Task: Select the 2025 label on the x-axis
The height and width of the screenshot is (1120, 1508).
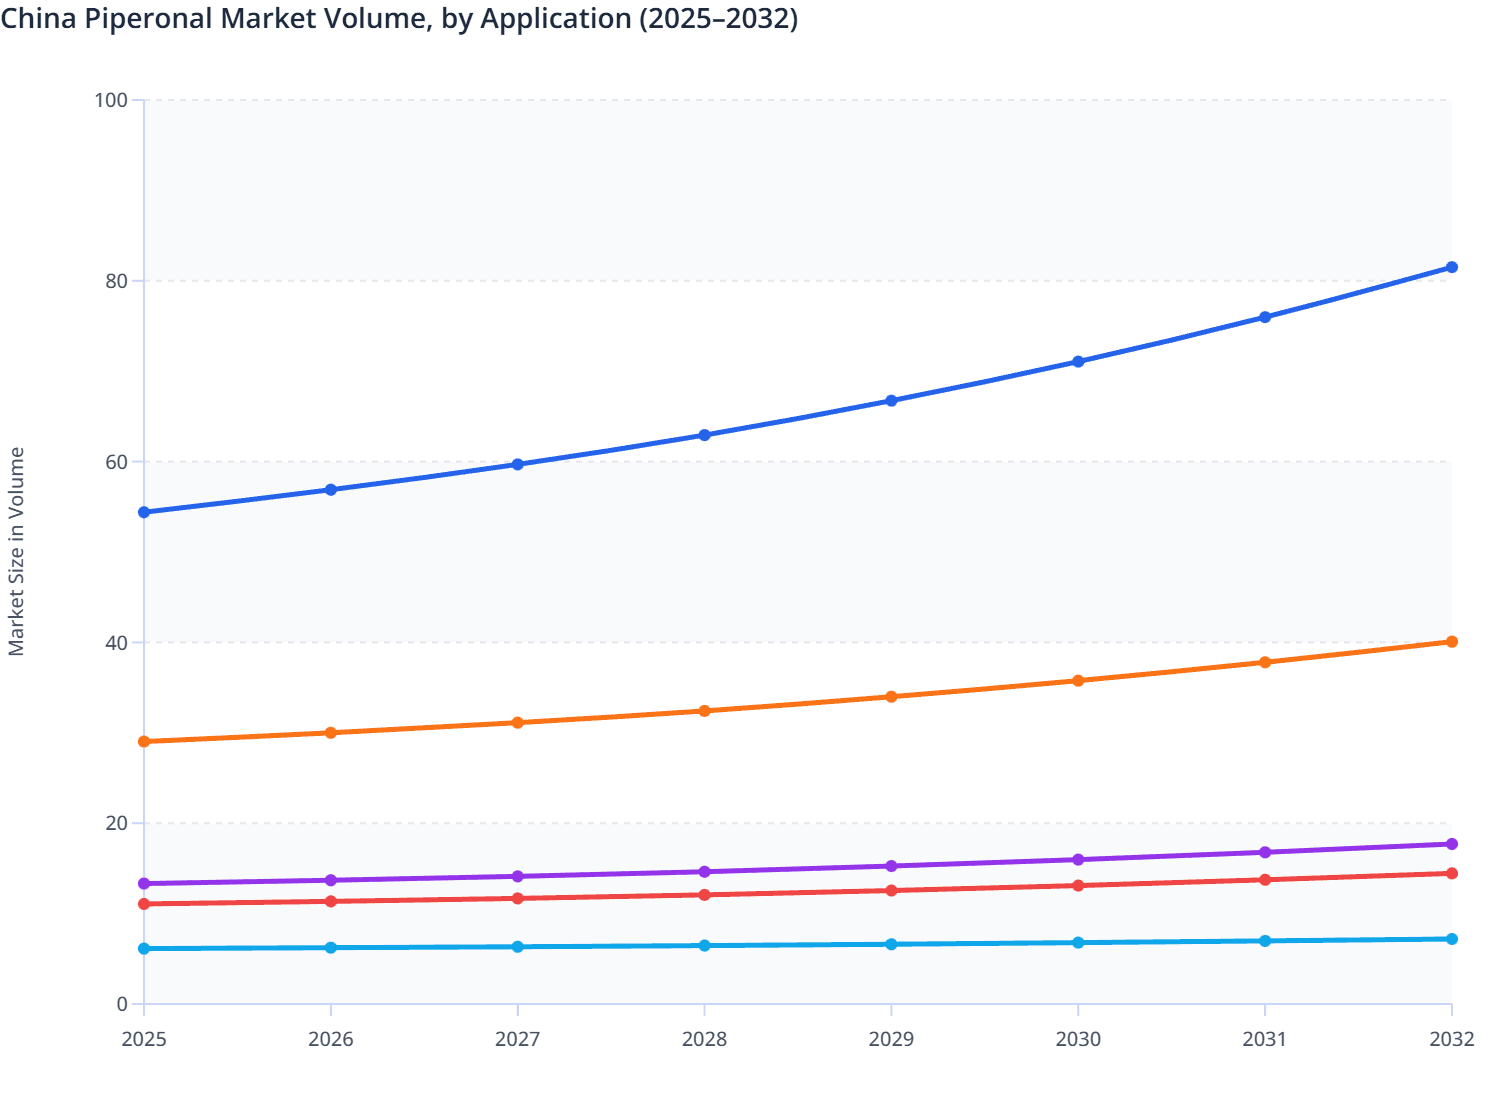Action: [144, 1040]
